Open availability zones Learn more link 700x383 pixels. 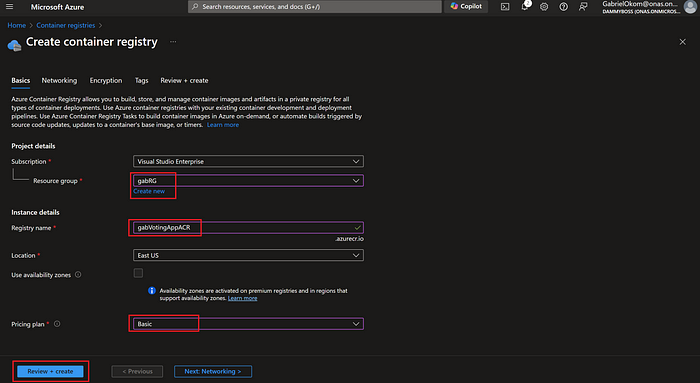pyautogui.click(x=242, y=298)
